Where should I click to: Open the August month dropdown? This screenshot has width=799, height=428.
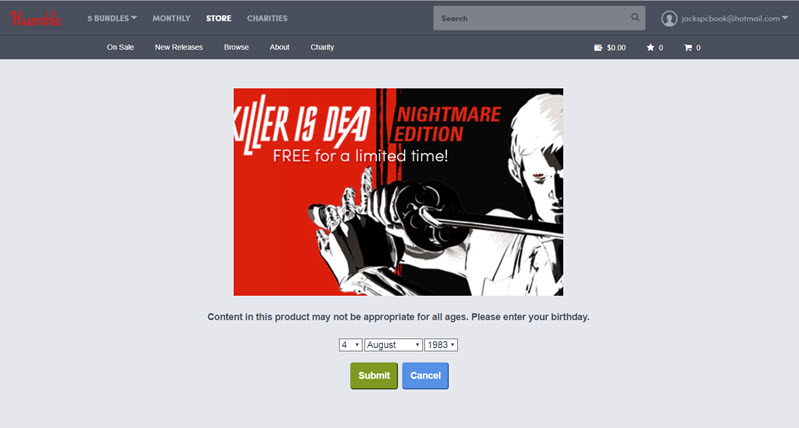[x=393, y=345]
